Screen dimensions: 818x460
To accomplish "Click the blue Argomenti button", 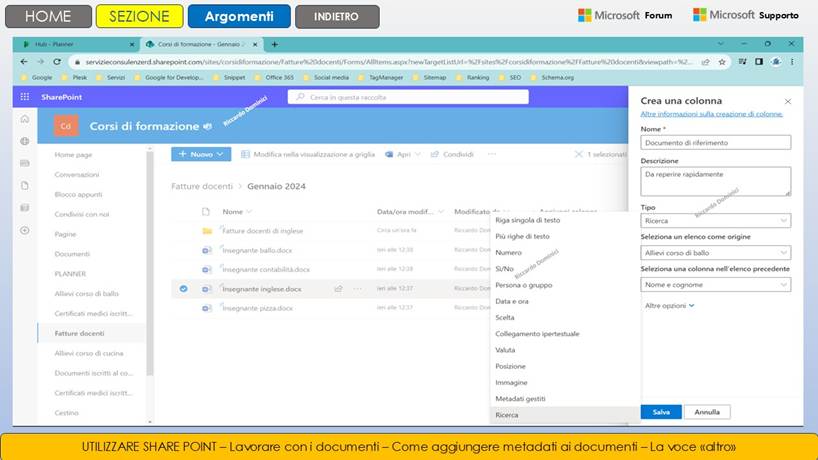I will [x=239, y=16].
